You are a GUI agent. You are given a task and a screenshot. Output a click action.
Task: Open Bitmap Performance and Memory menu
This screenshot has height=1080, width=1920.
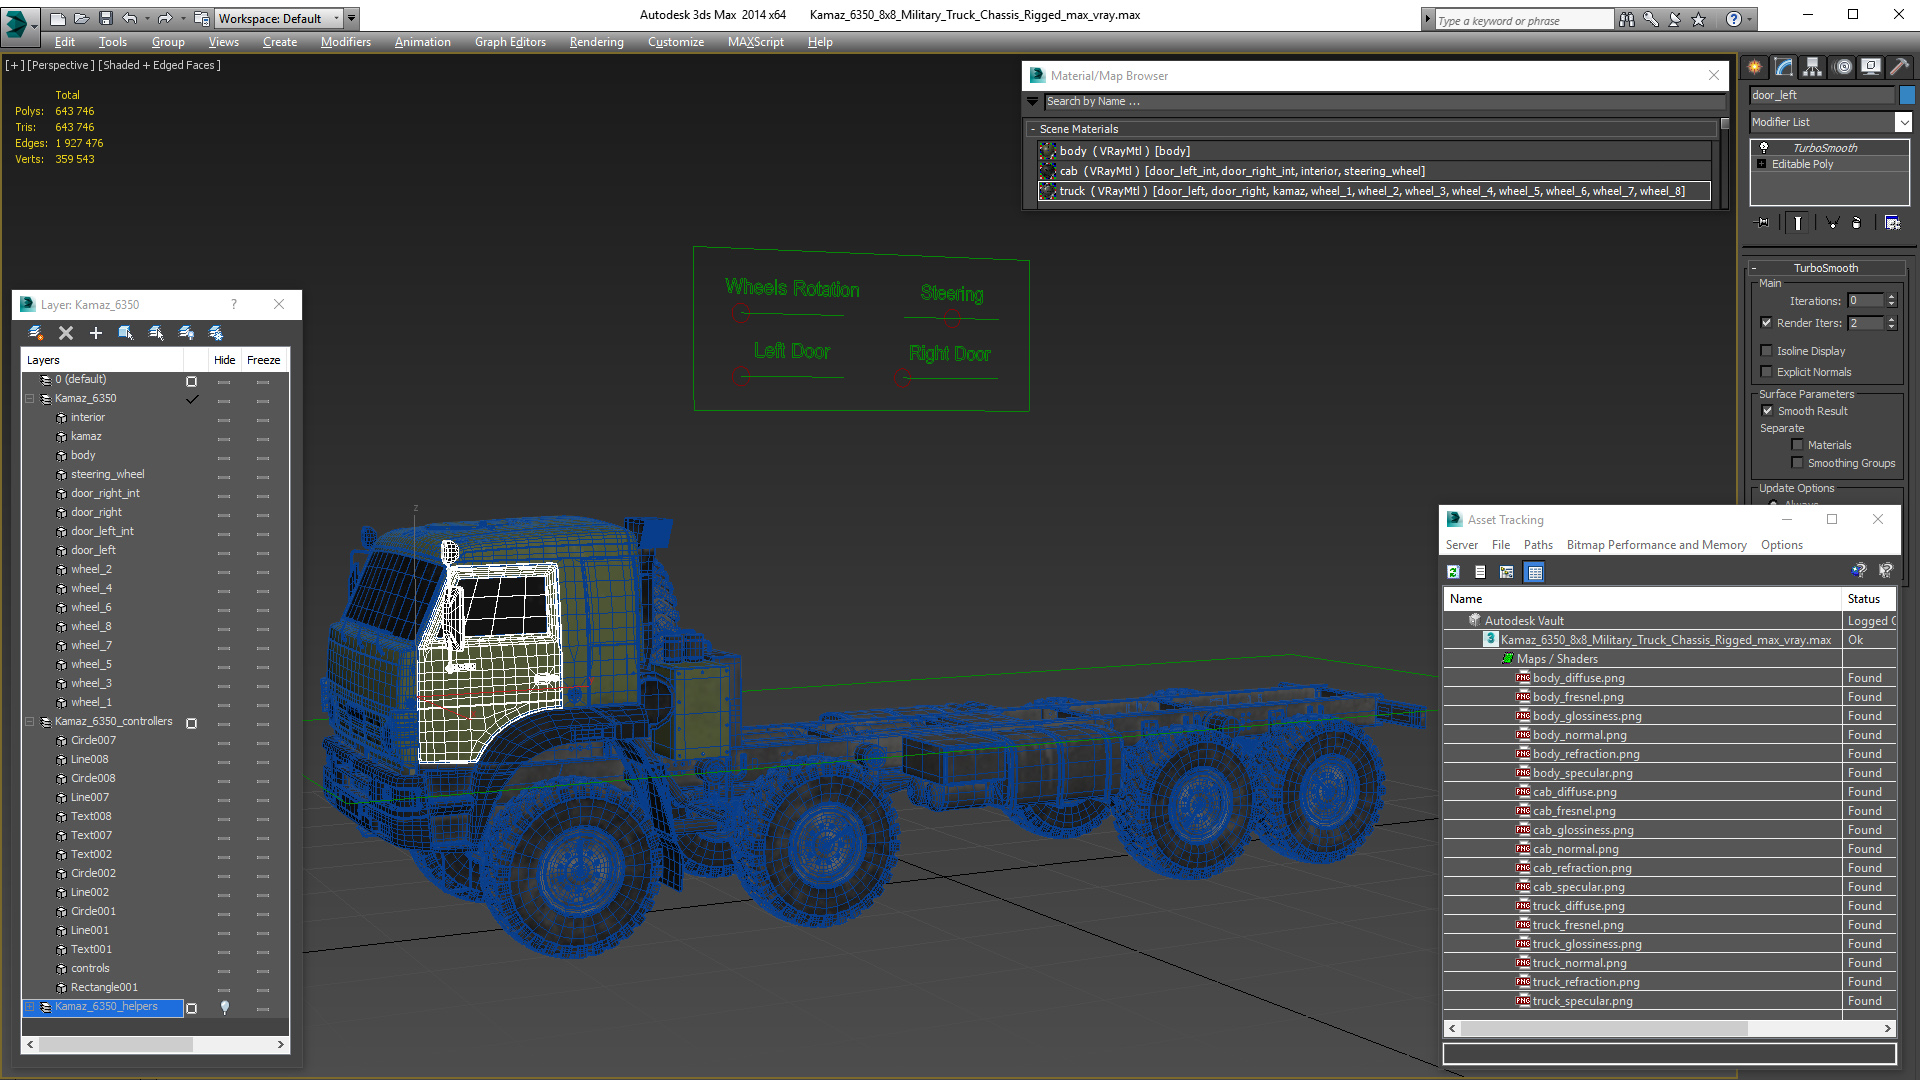tap(1656, 545)
